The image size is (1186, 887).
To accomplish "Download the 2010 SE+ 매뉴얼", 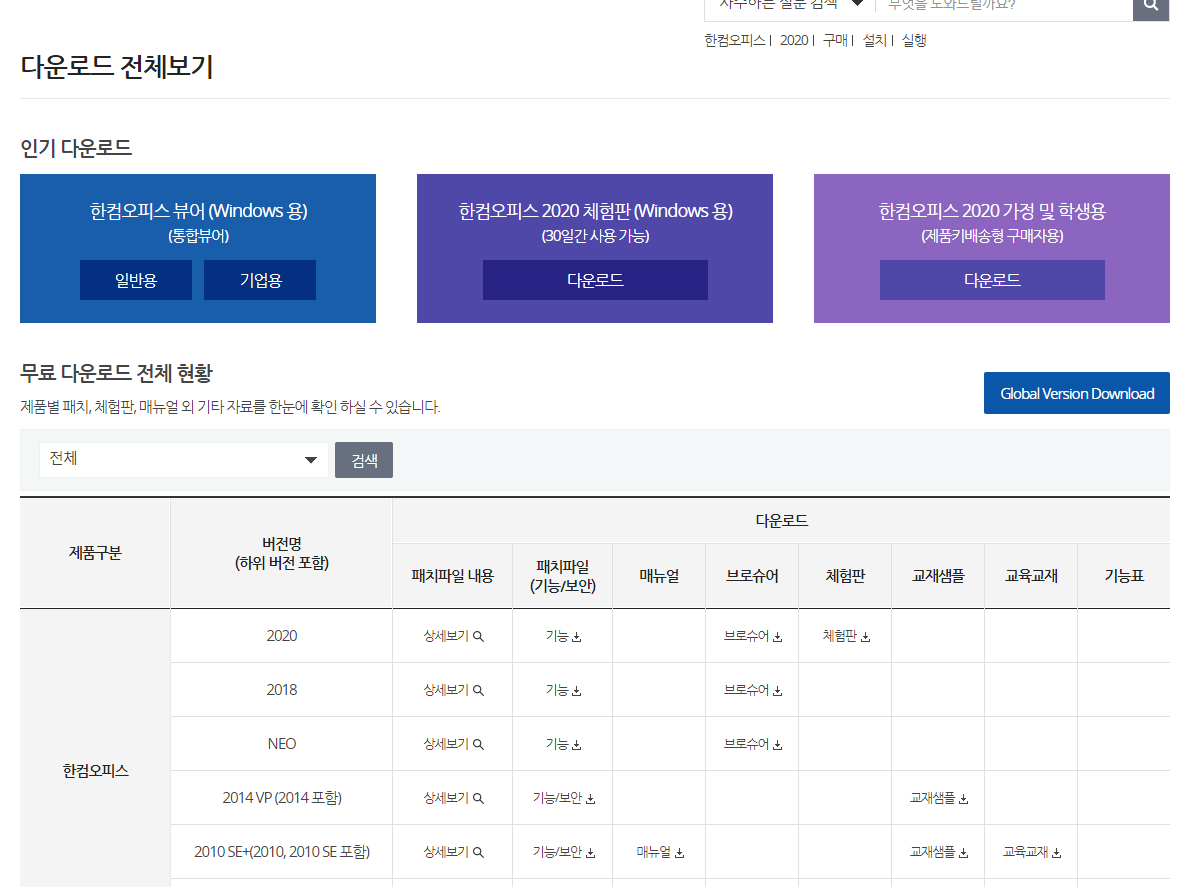I will tap(660, 852).
